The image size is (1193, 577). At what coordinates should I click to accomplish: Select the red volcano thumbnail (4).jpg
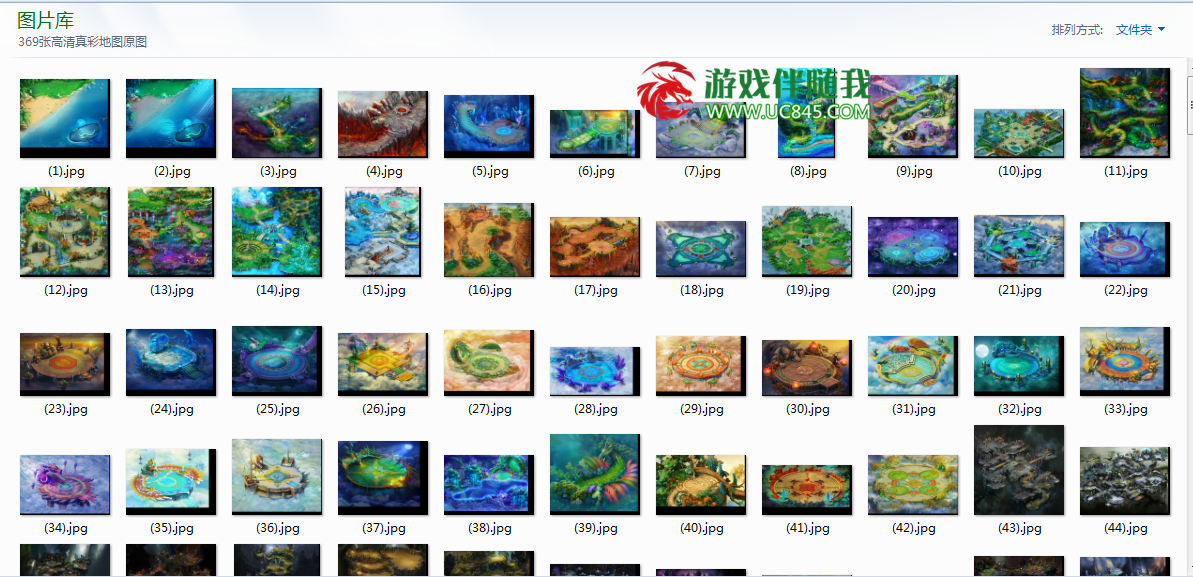(383, 124)
